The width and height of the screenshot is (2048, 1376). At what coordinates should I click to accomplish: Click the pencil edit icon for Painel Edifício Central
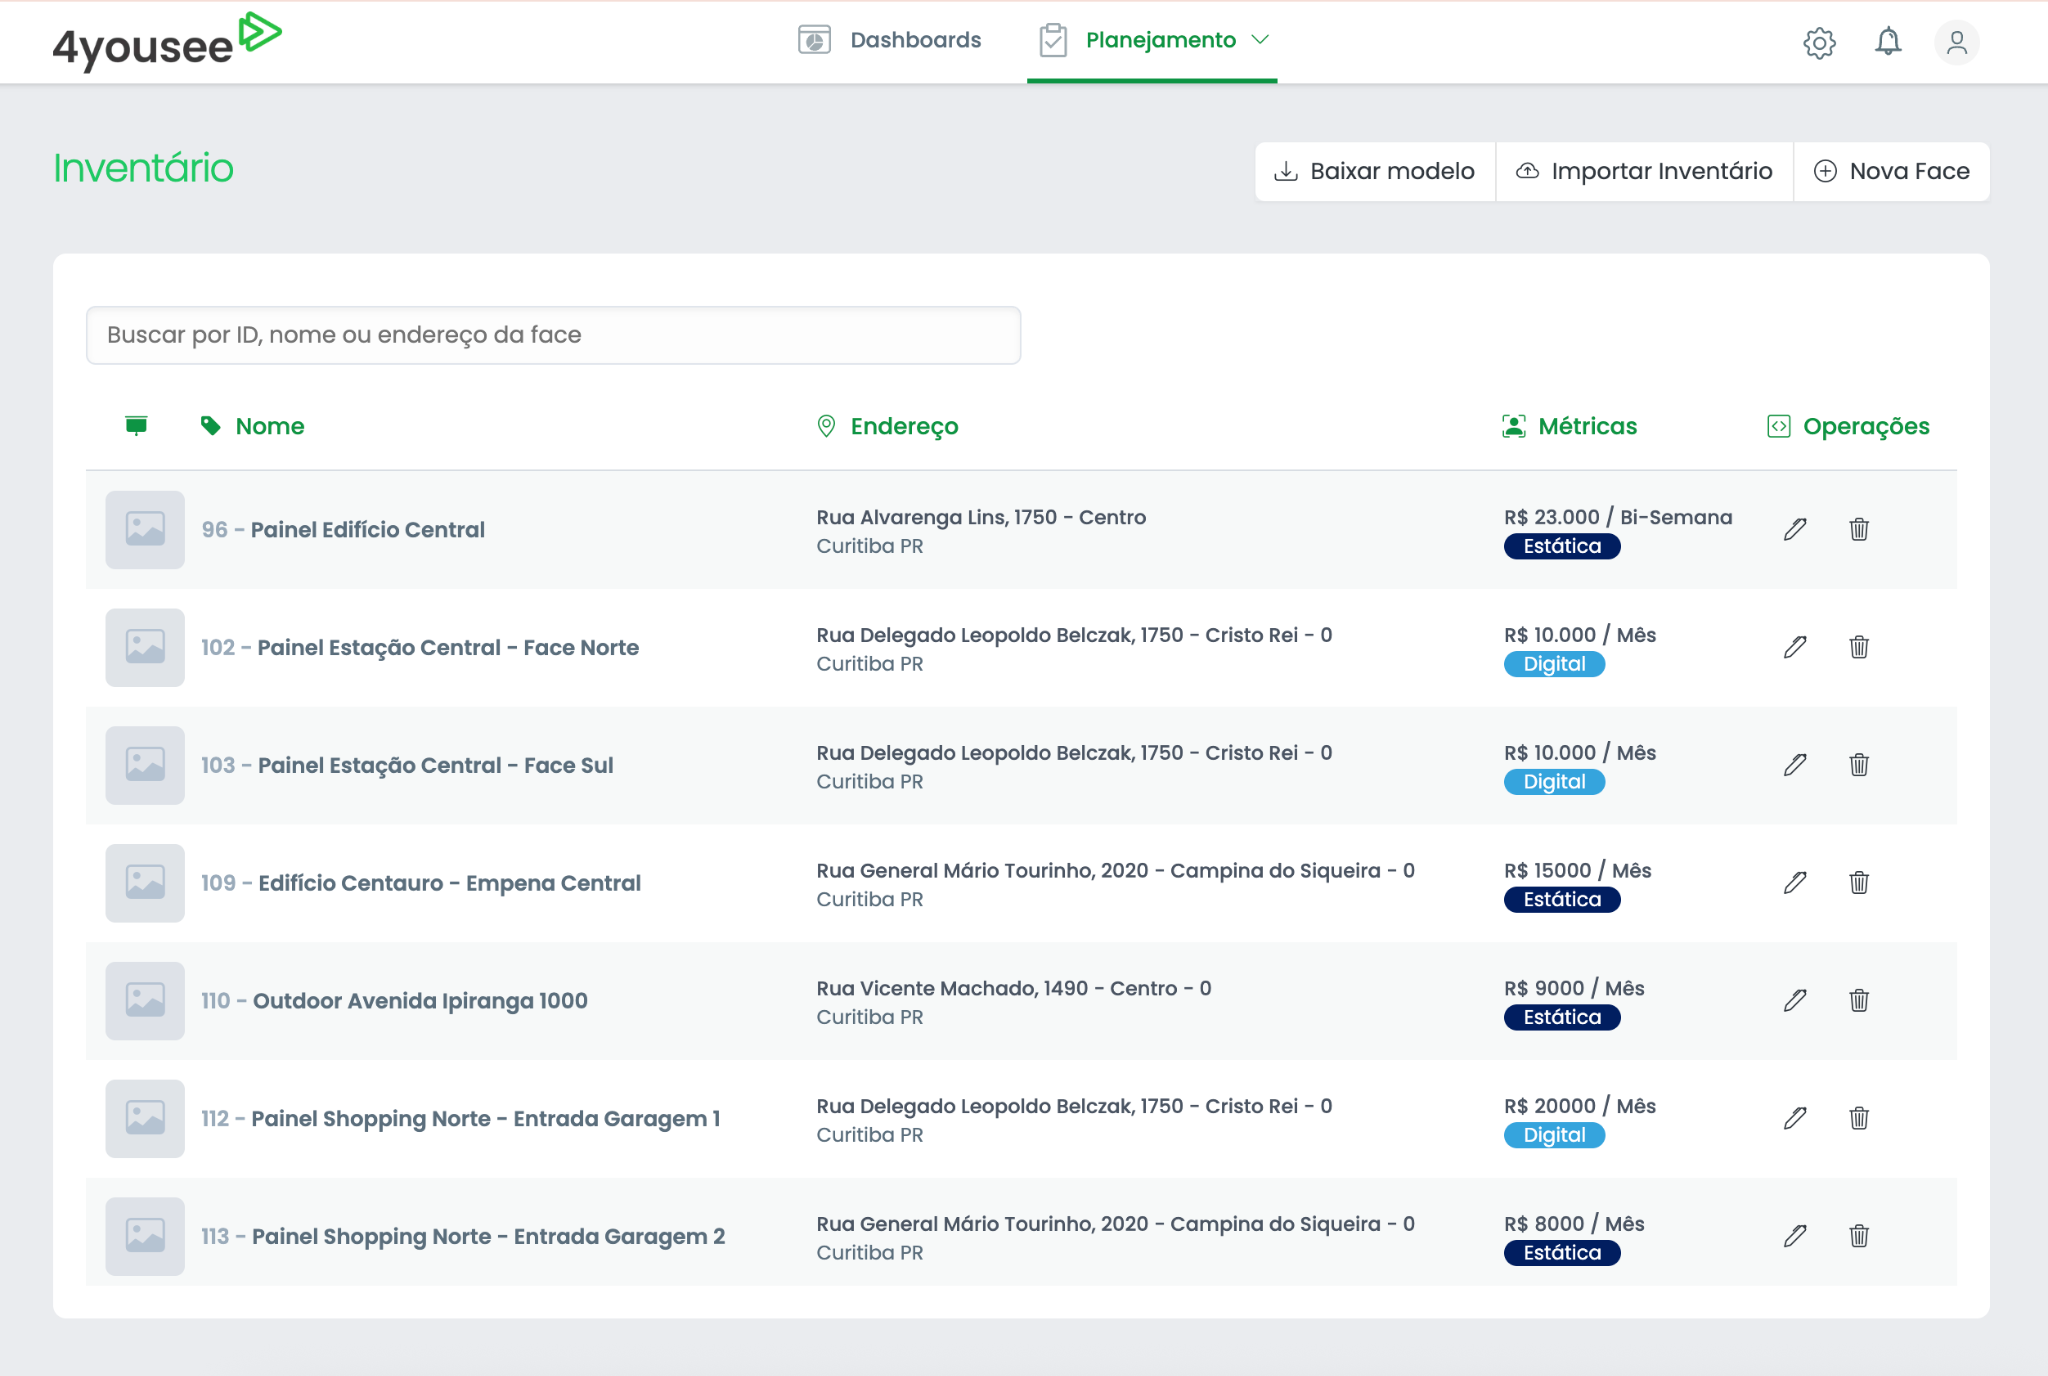[1795, 529]
